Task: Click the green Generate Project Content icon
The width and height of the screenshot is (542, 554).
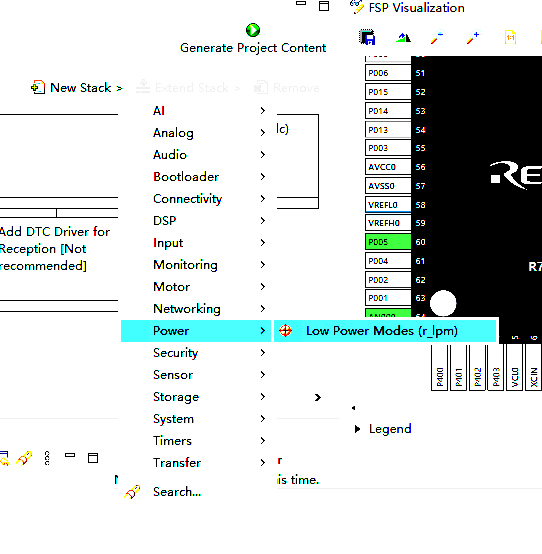Action: click(x=253, y=30)
